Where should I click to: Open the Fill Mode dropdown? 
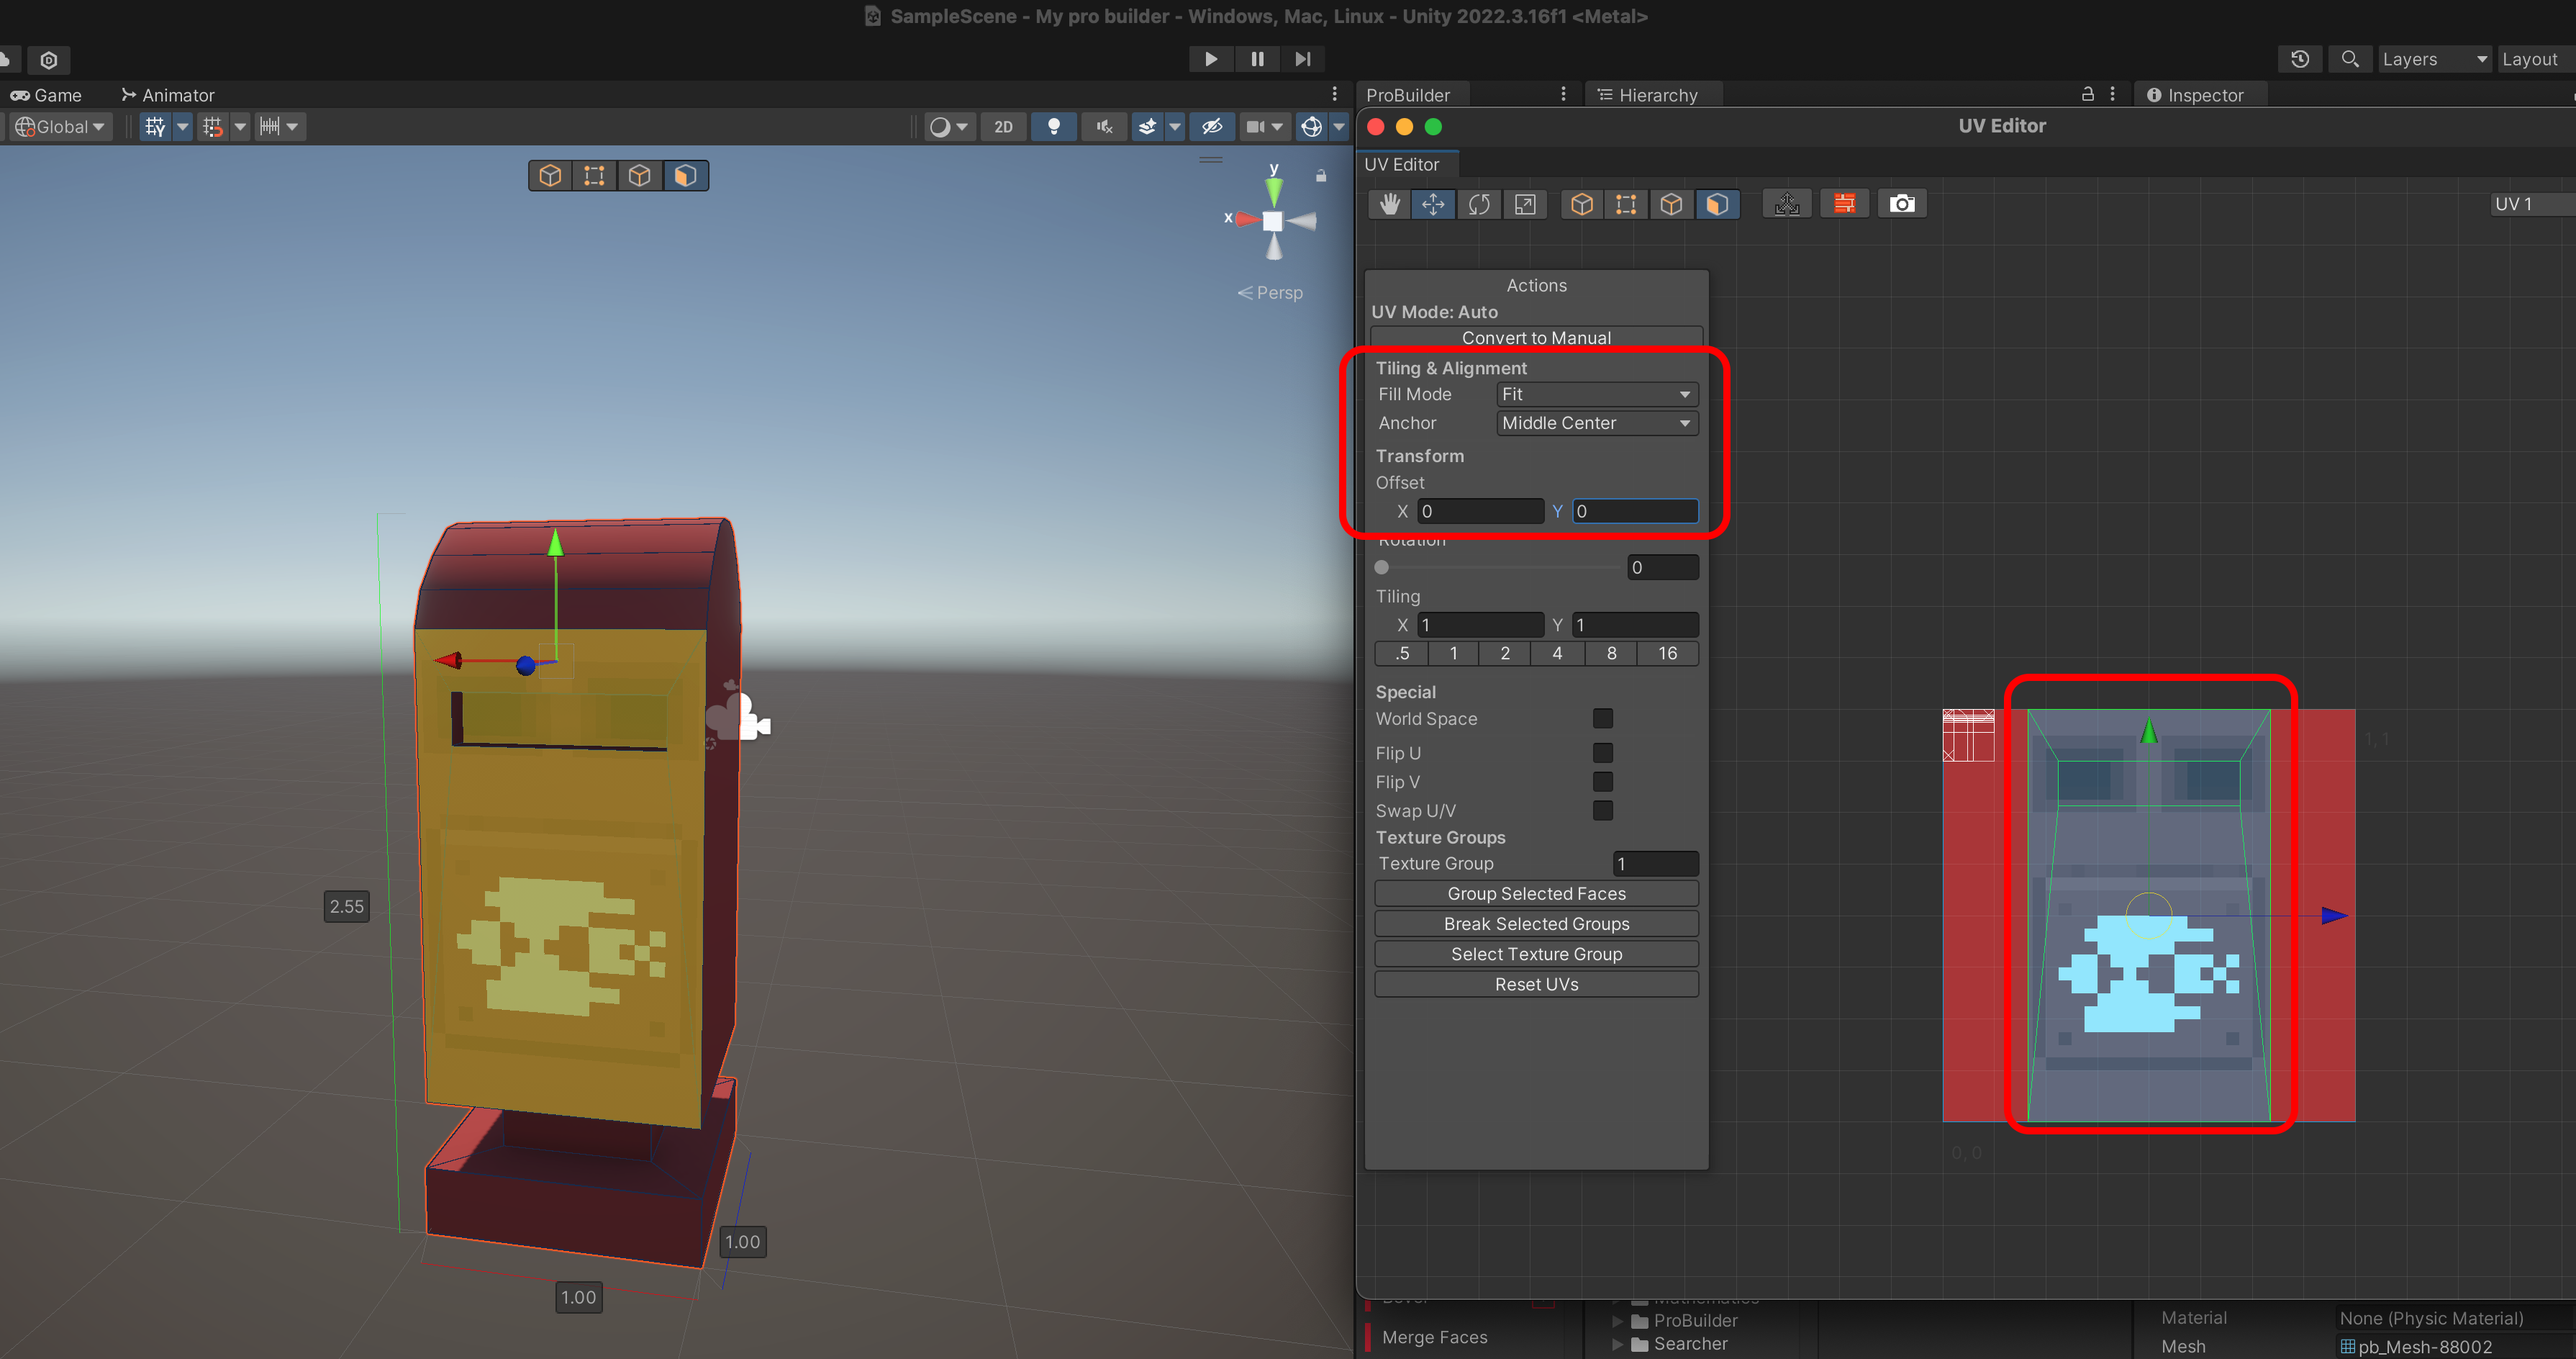coord(1596,395)
